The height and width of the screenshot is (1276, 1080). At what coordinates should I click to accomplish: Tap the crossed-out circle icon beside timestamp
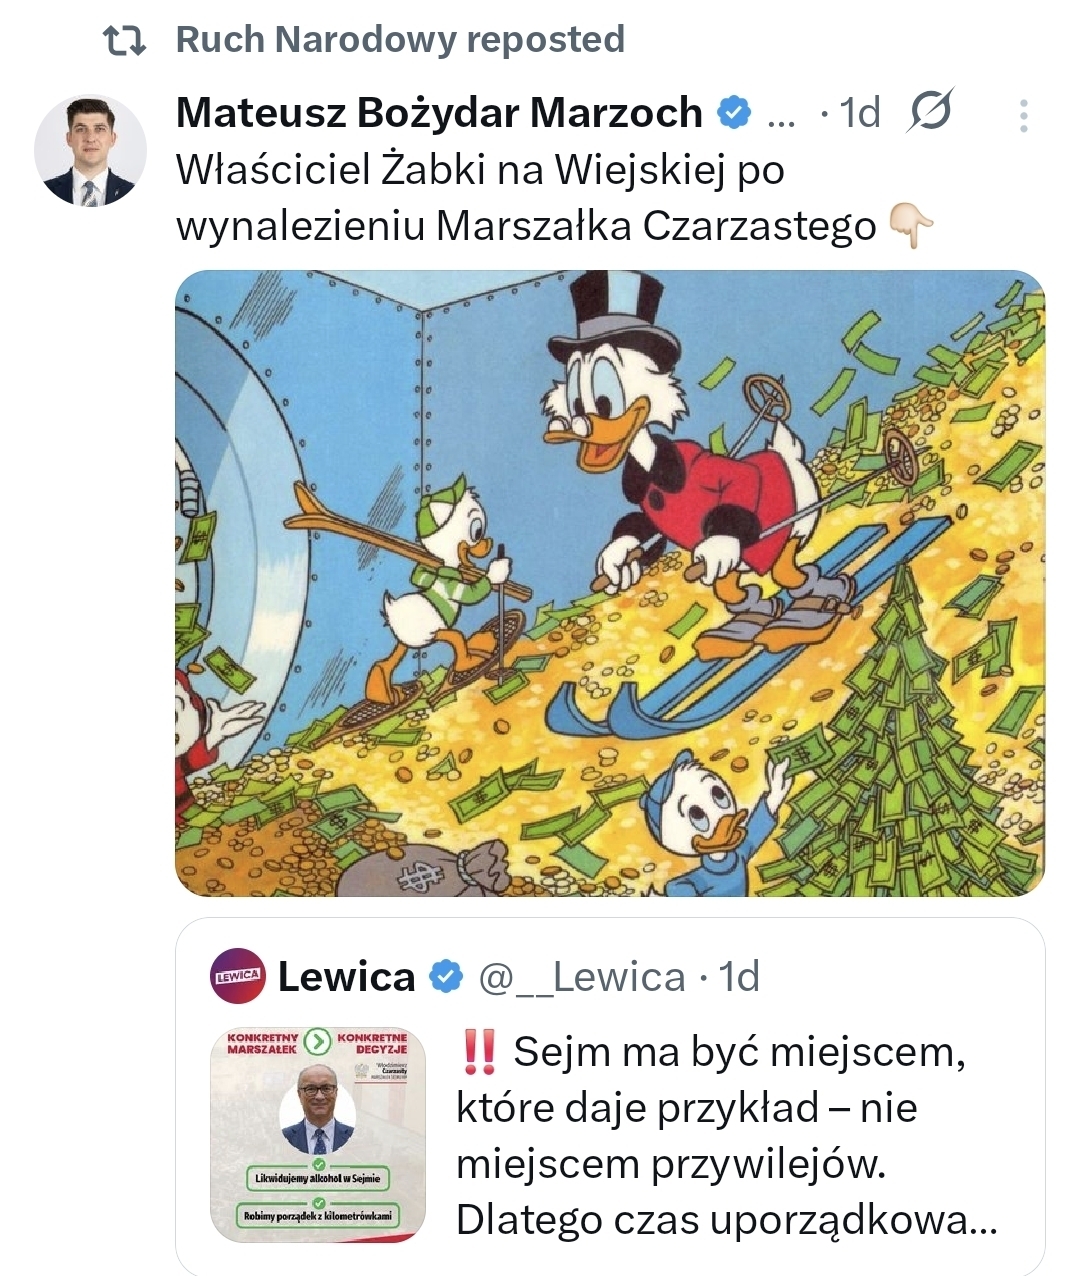point(930,112)
